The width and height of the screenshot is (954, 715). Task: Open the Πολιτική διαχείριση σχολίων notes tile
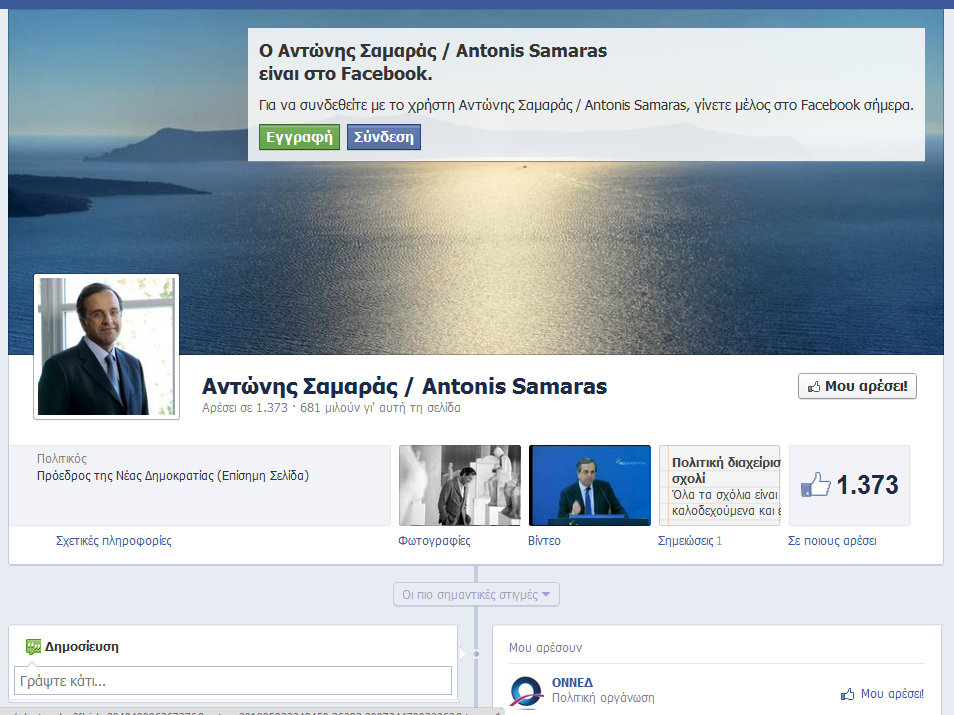click(719, 485)
